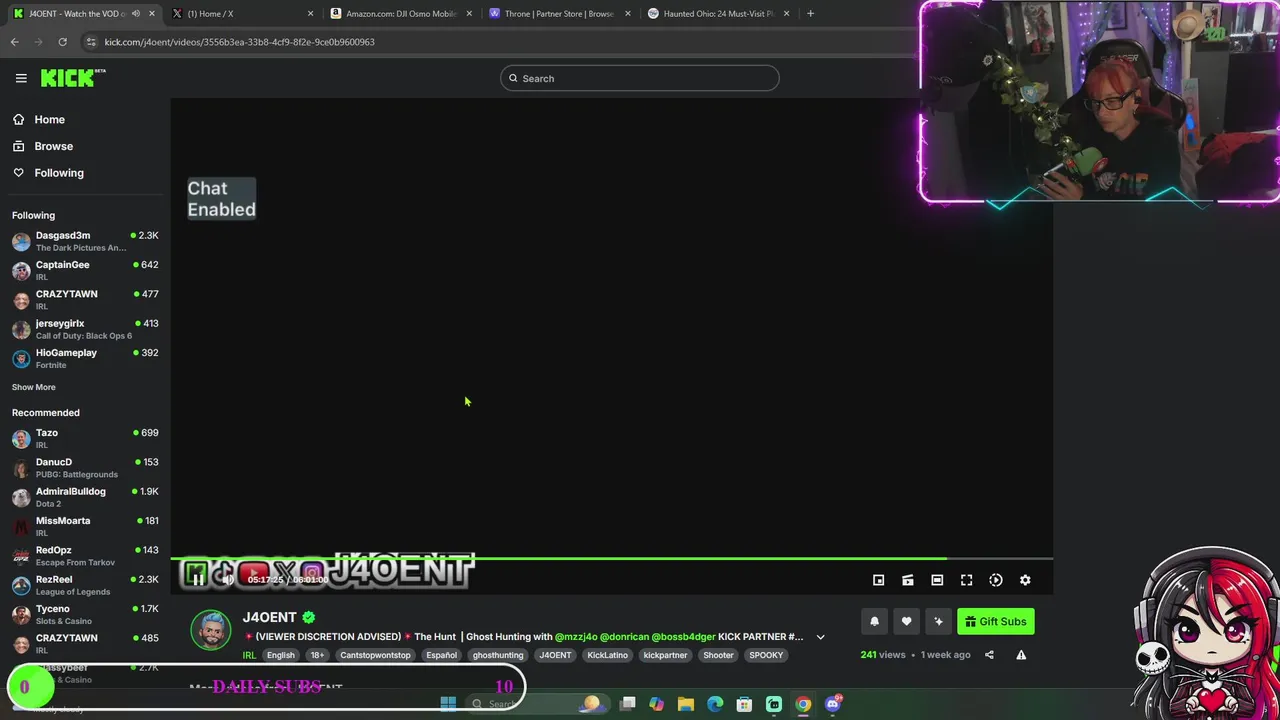Screen dimensions: 1280x720
Task: Open the AdmiralBulldog channel
Action: coord(84,497)
